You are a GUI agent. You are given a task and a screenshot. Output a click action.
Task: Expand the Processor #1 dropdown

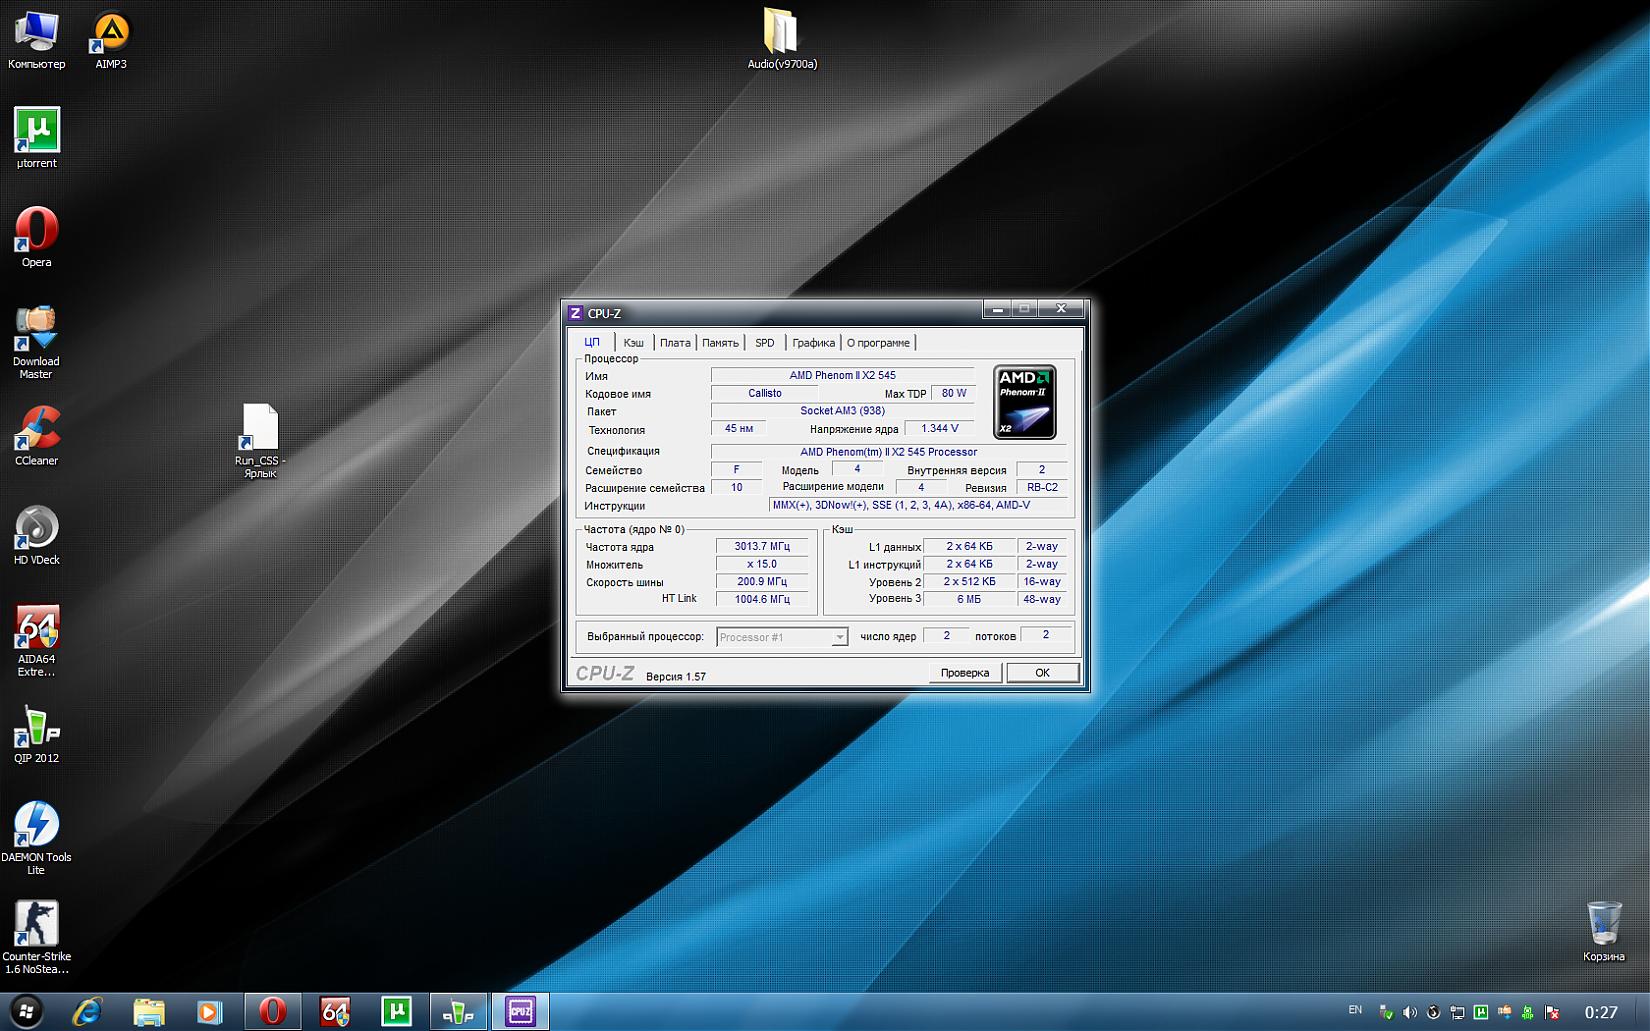click(x=839, y=637)
